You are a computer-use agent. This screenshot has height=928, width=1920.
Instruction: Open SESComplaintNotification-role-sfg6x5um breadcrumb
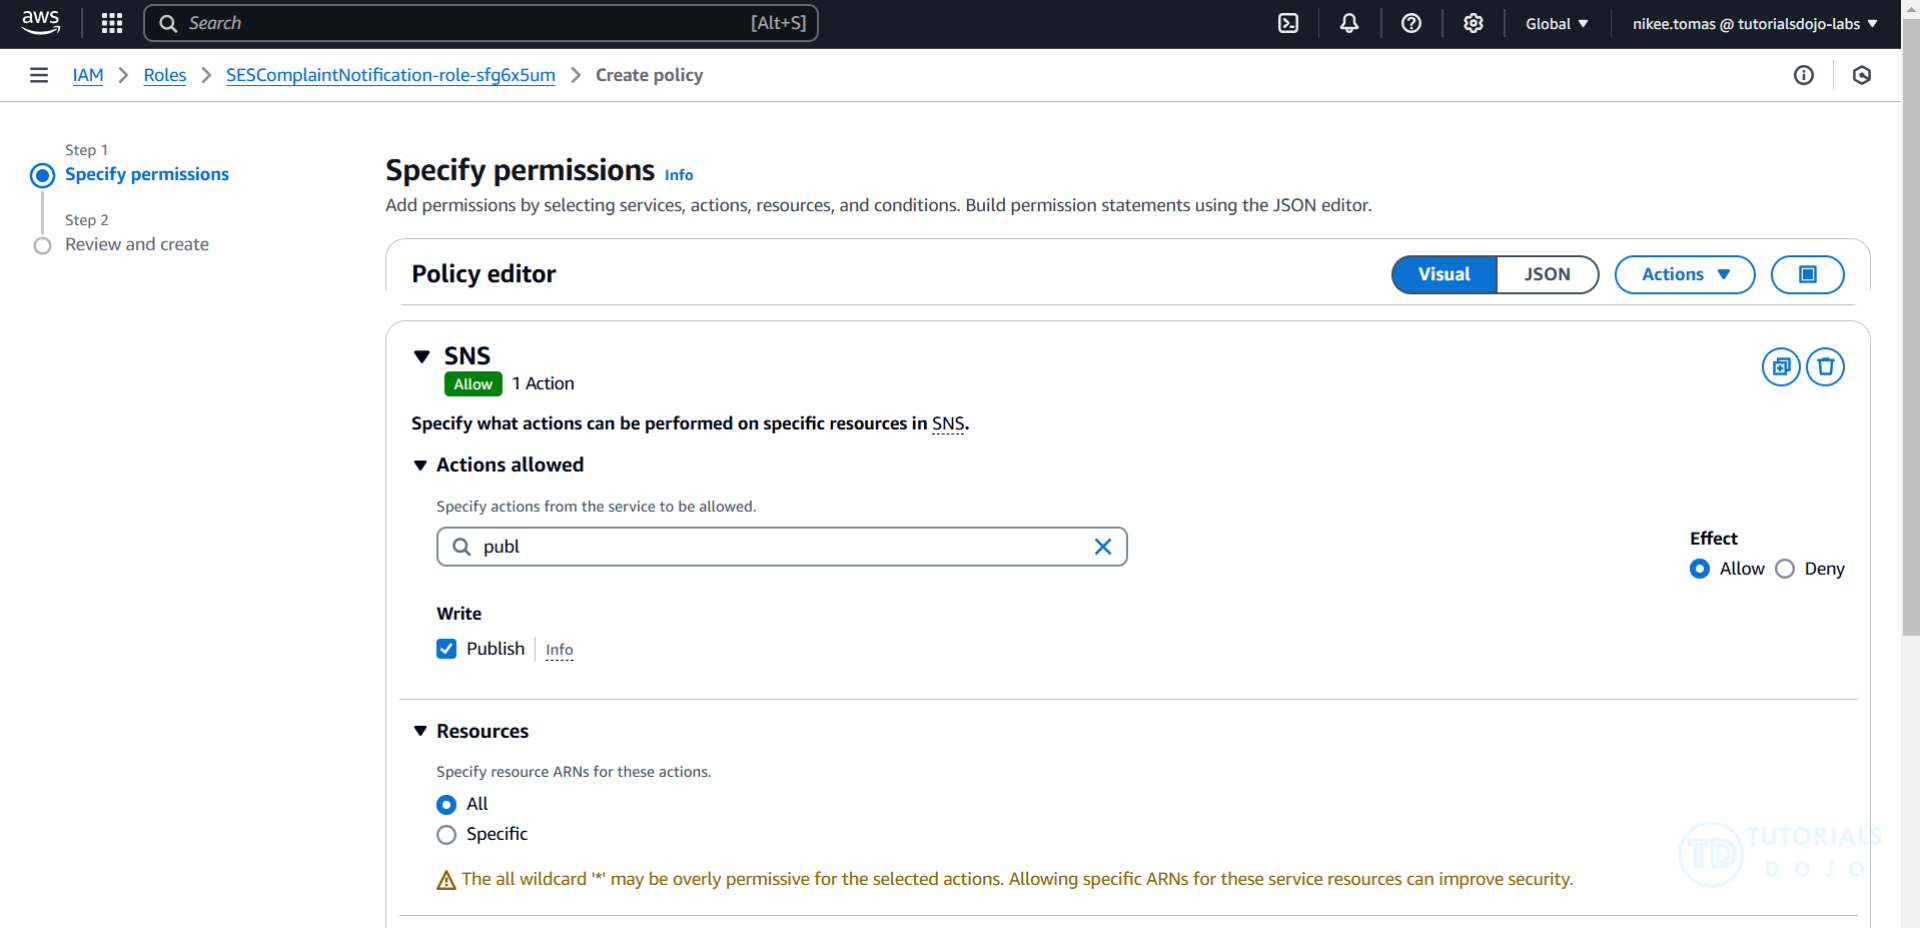[x=390, y=75]
